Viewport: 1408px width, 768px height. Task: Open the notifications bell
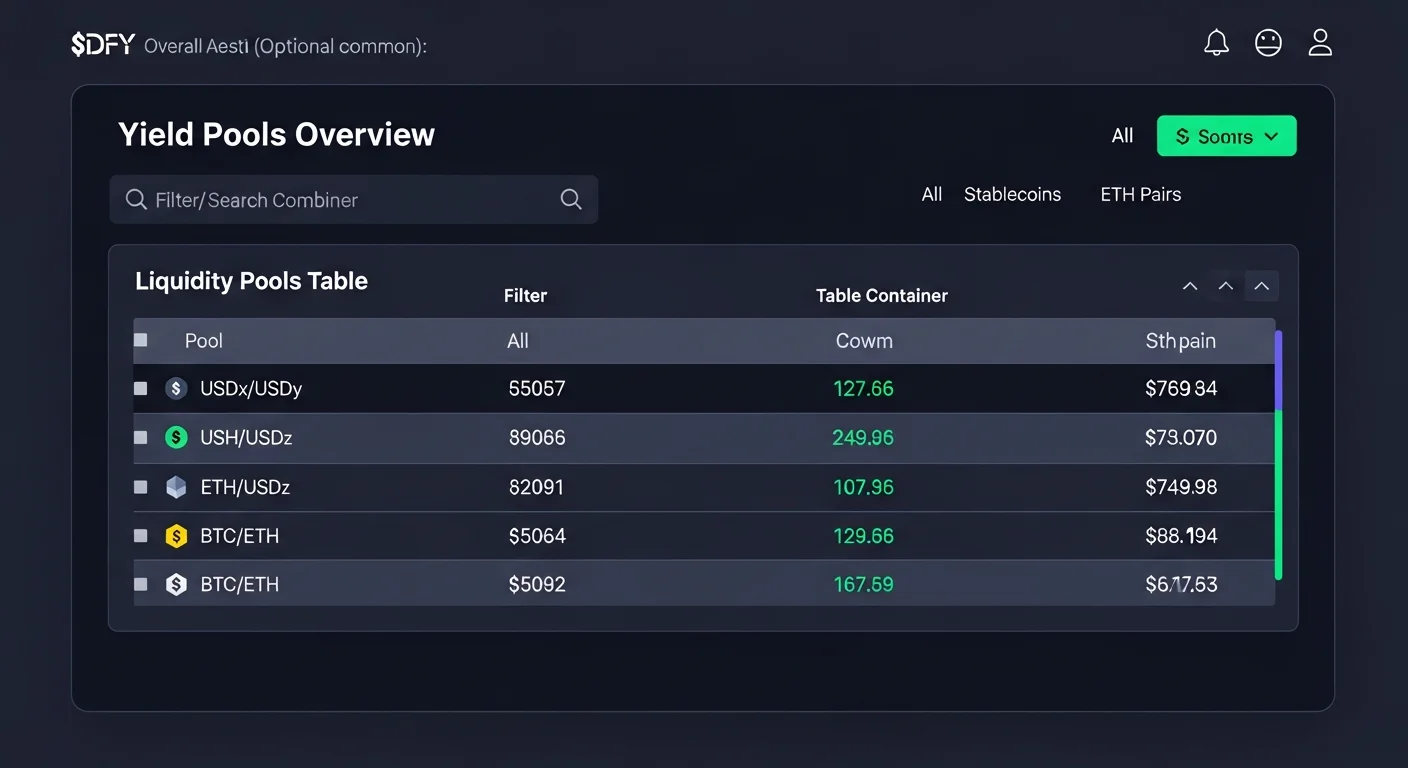[1216, 43]
